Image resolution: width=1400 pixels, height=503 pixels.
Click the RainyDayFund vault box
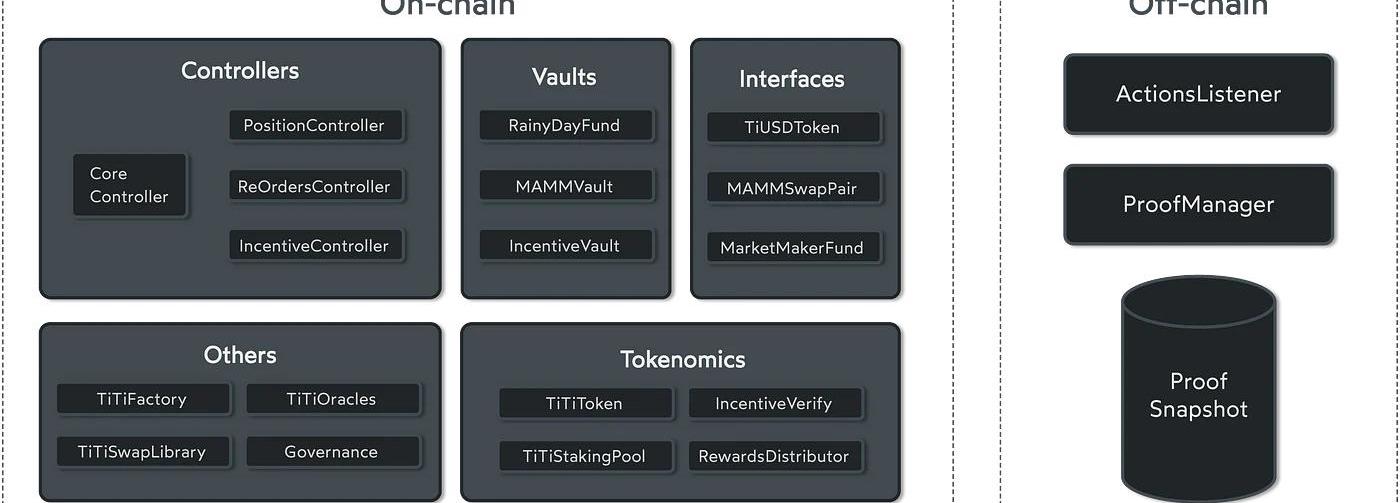(x=565, y=126)
